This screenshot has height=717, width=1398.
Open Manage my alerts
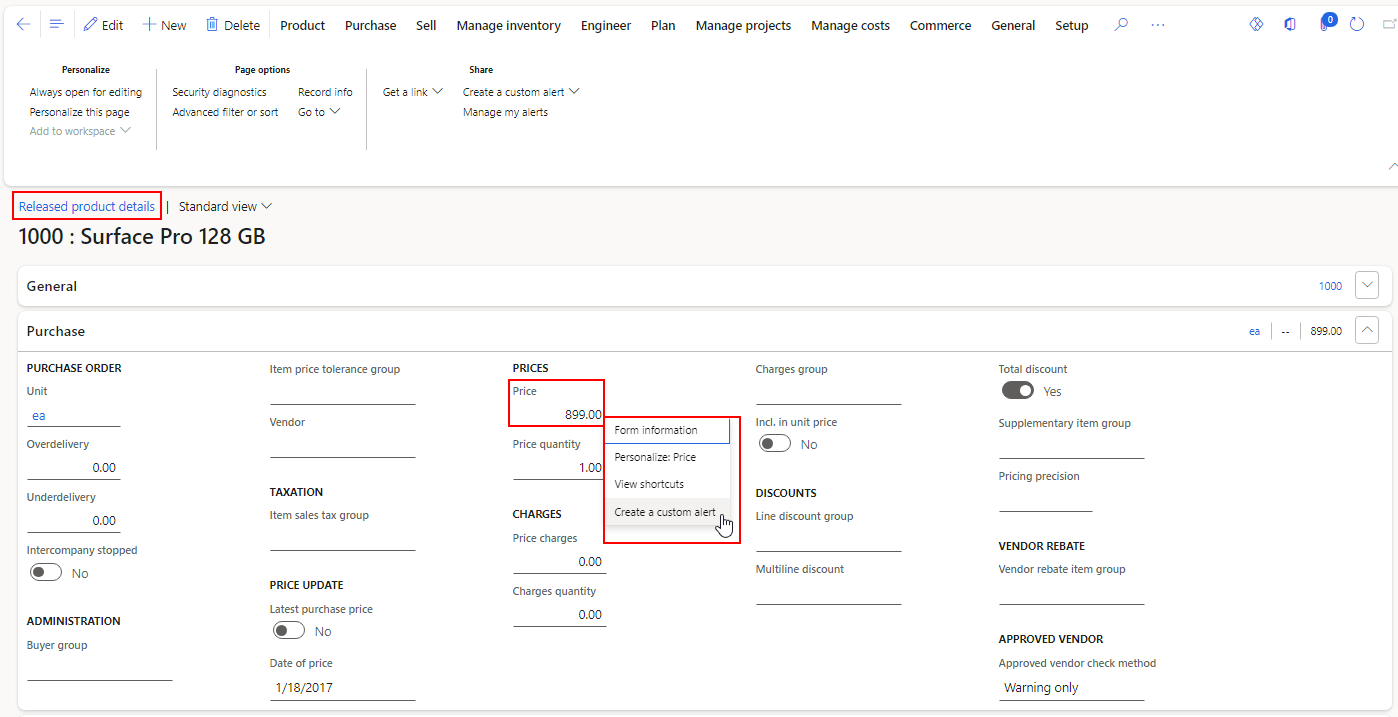click(x=505, y=112)
